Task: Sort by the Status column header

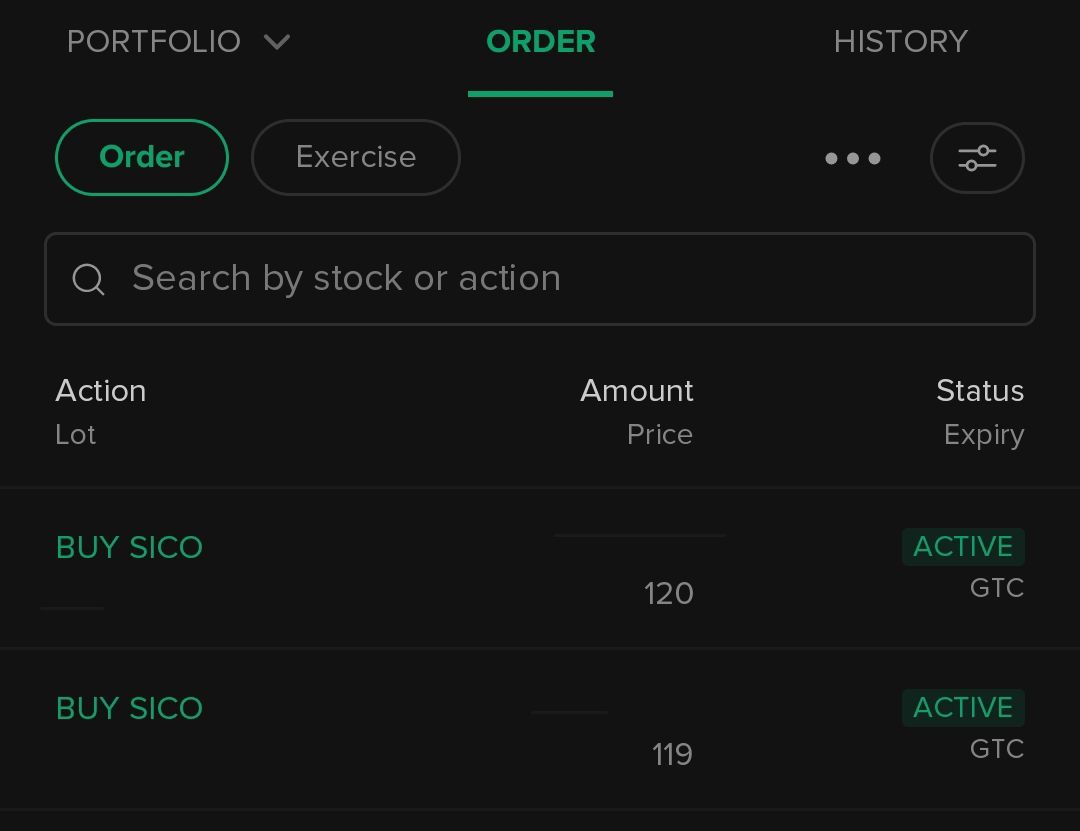Action: coord(979,391)
